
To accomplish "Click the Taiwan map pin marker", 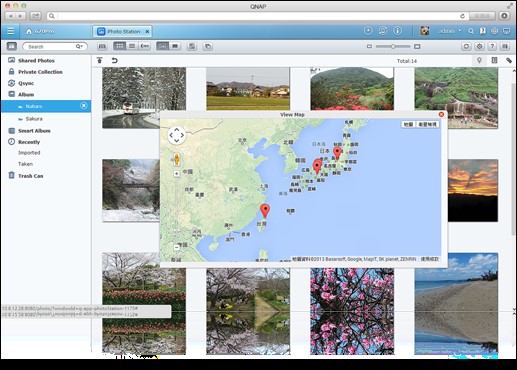I will pyautogui.click(x=265, y=211).
